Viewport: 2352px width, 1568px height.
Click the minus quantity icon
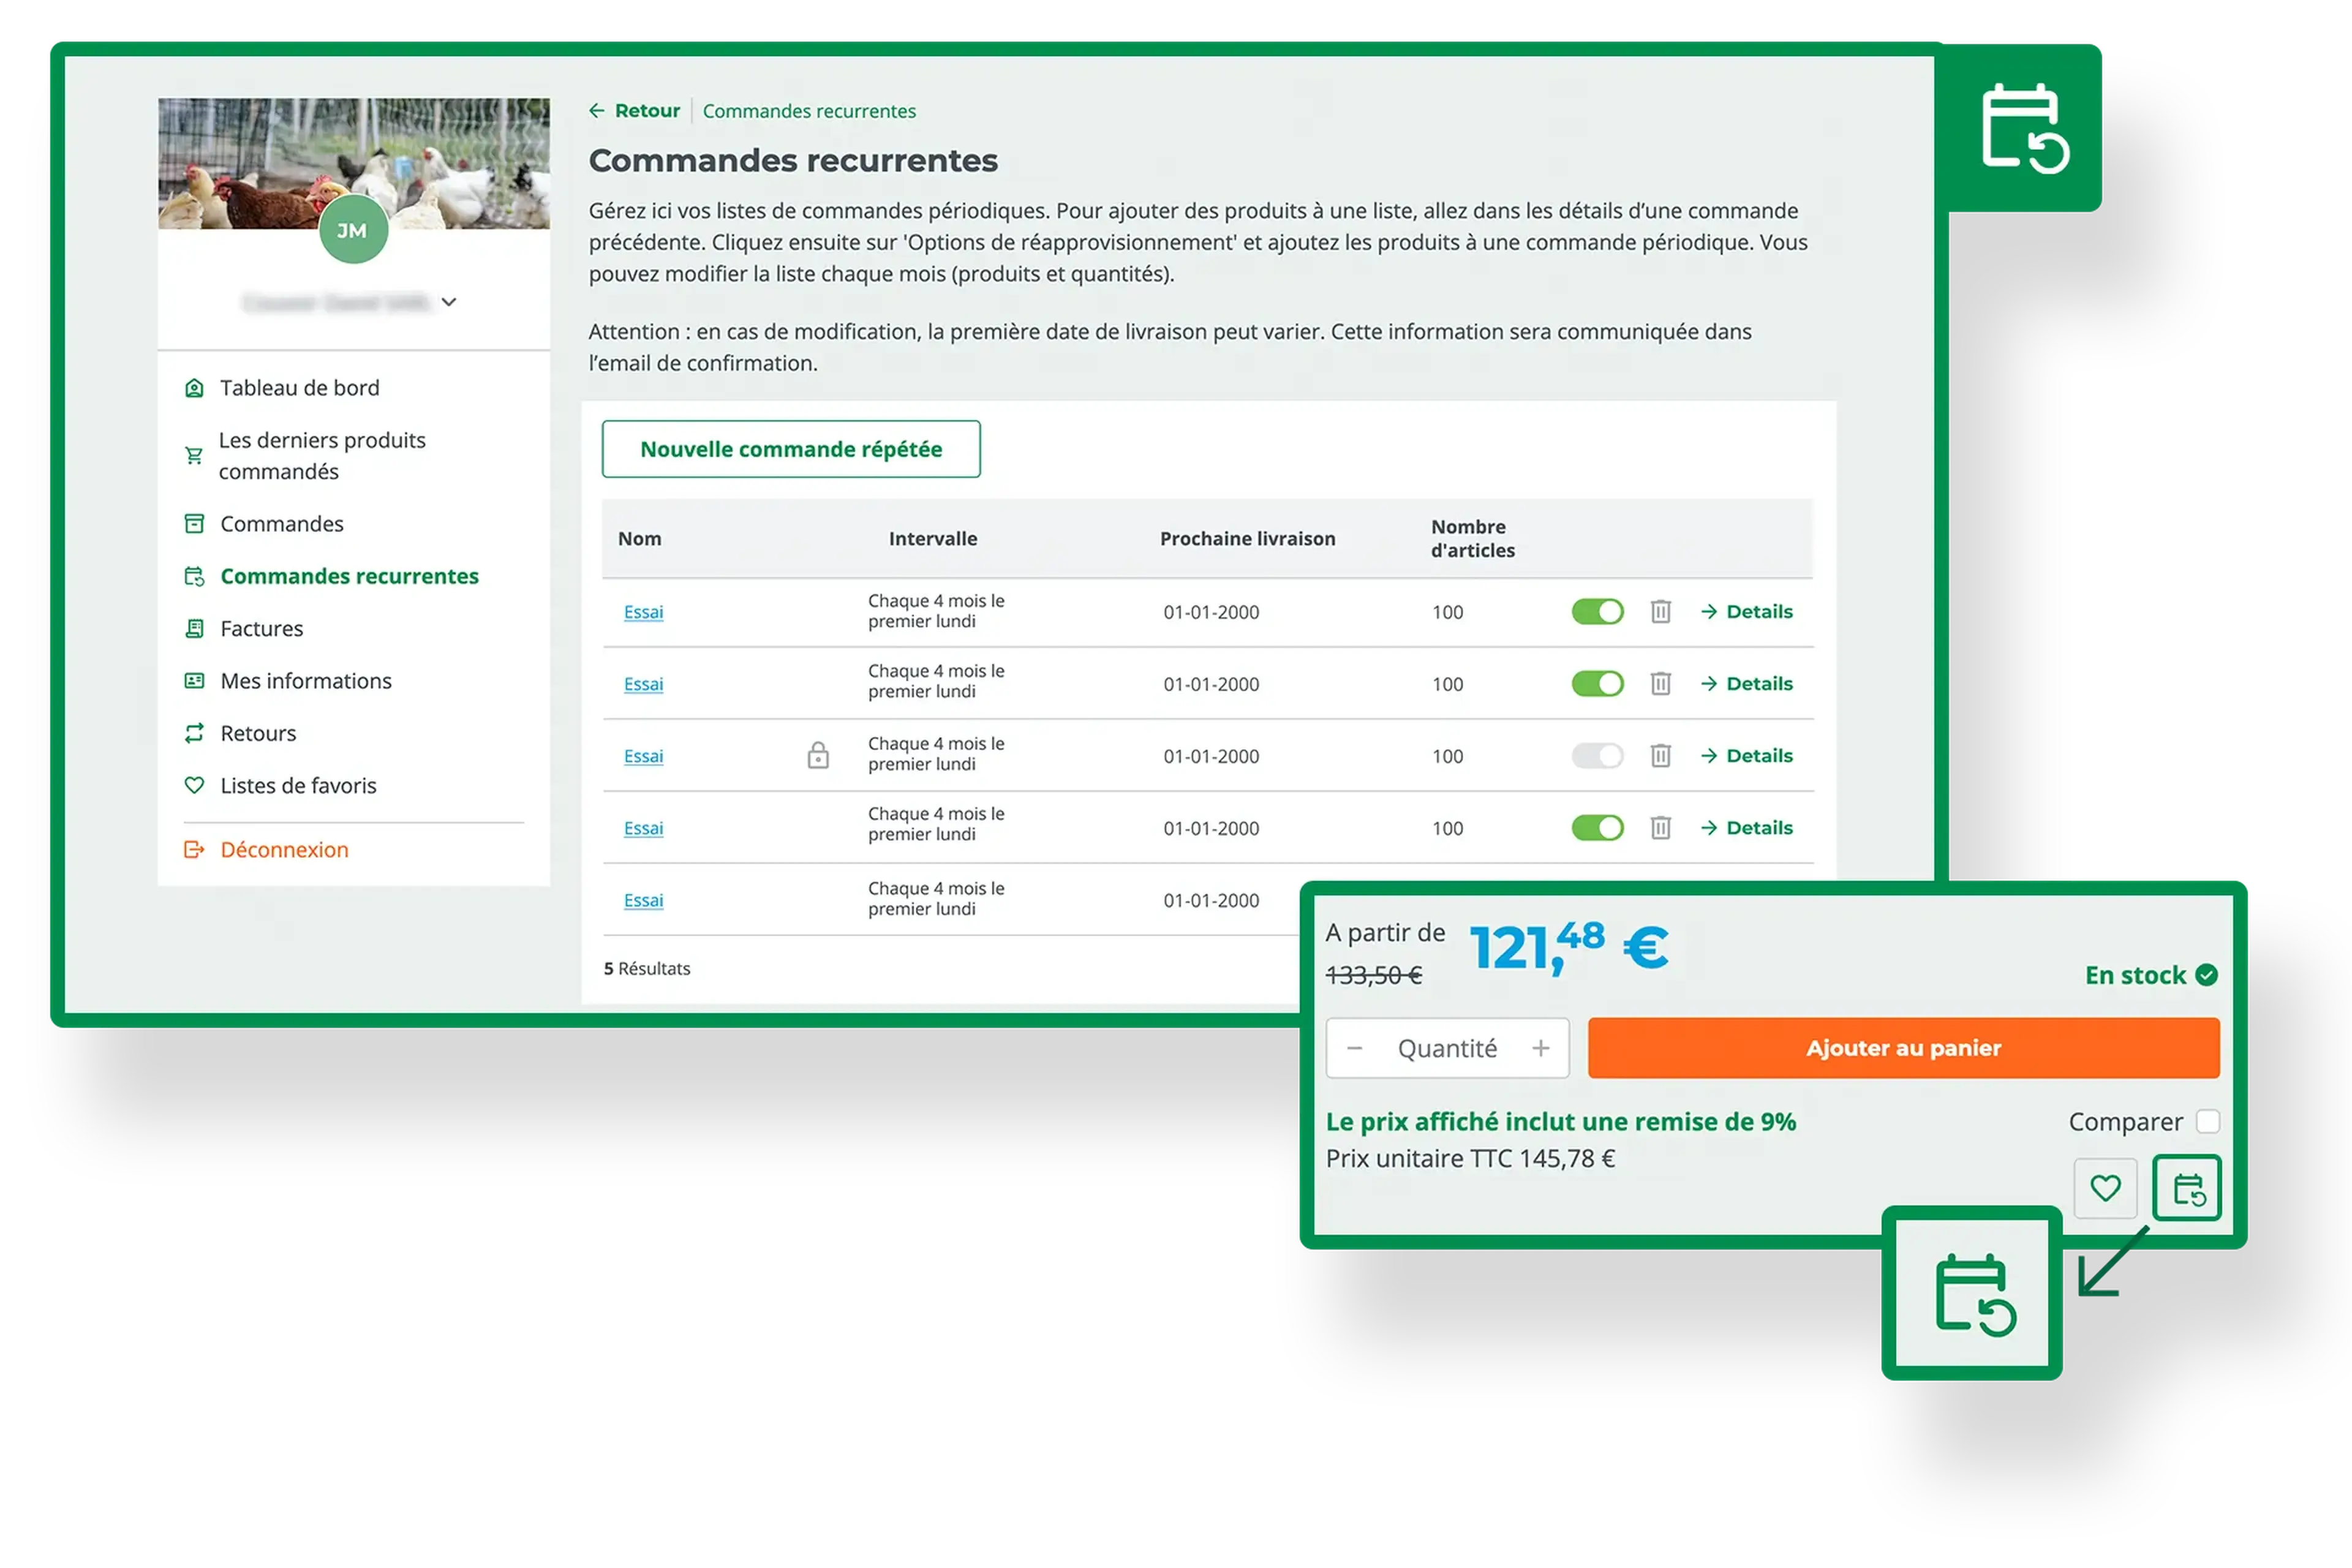point(1355,1048)
